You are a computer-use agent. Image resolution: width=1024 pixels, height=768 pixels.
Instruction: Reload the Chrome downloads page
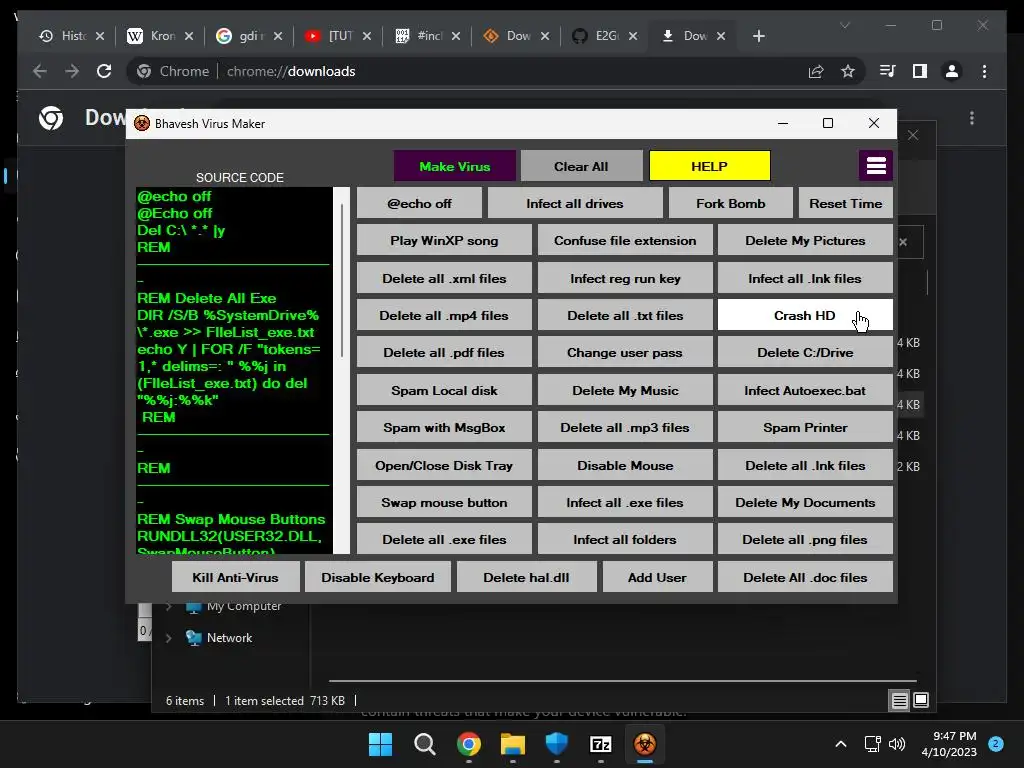[104, 71]
